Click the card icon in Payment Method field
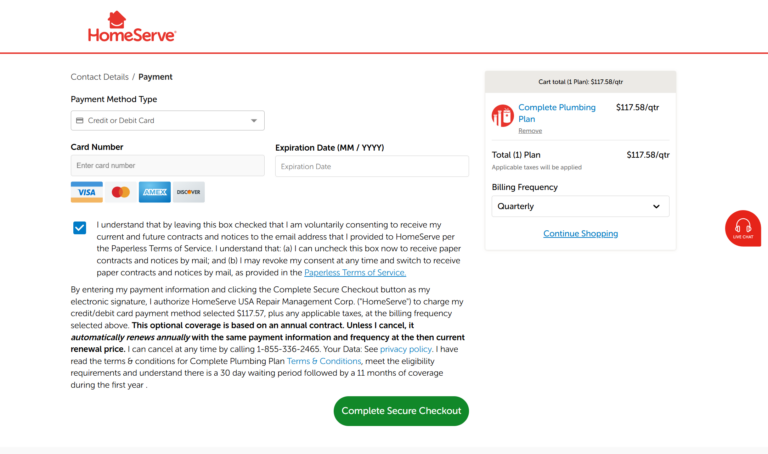Image resolution: width=768 pixels, height=454 pixels. pos(79,121)
